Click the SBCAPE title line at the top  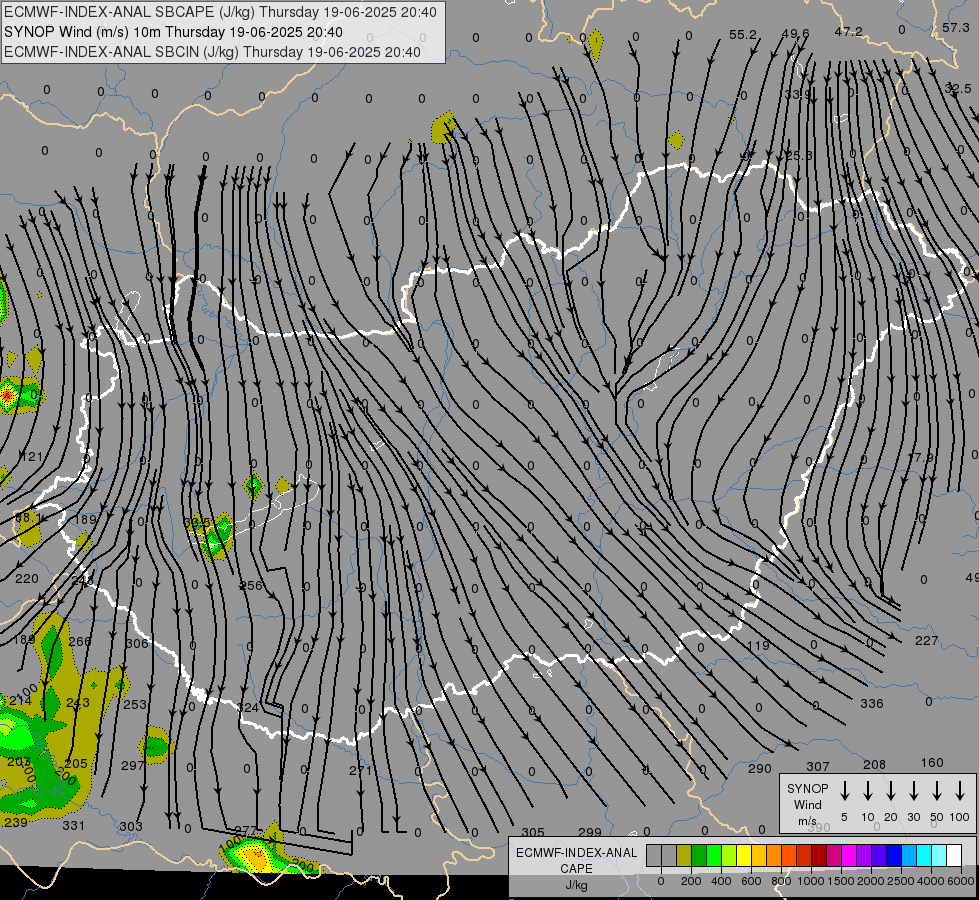tap(220, 12)
